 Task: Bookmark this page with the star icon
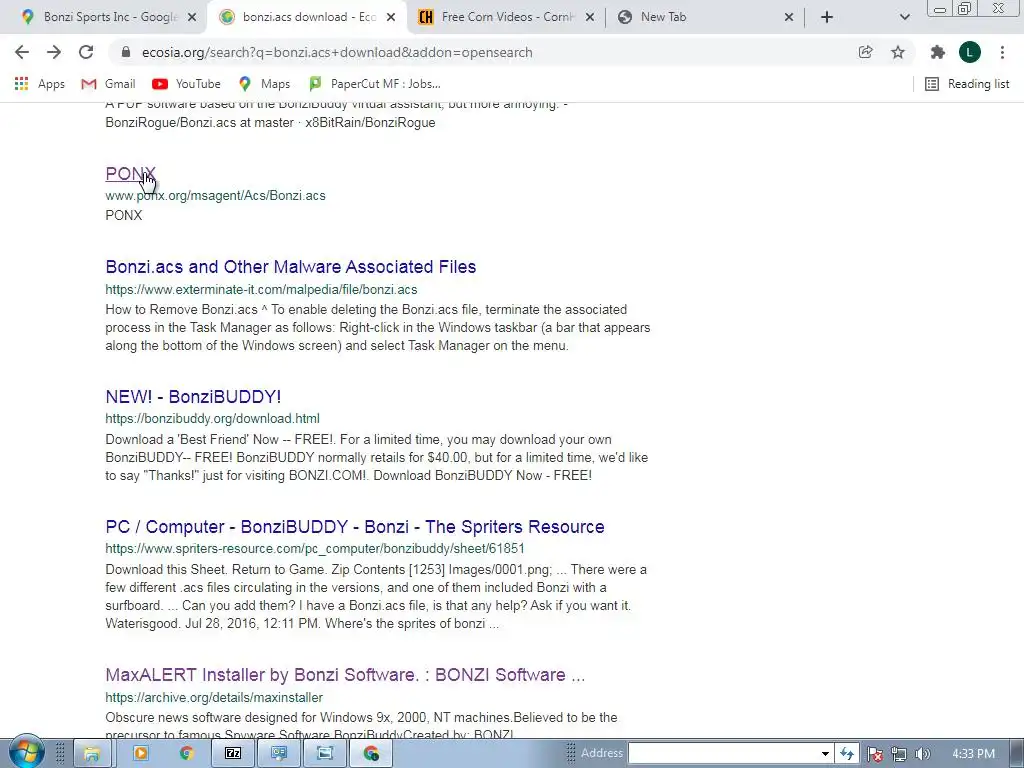click(x=898, y=52)
